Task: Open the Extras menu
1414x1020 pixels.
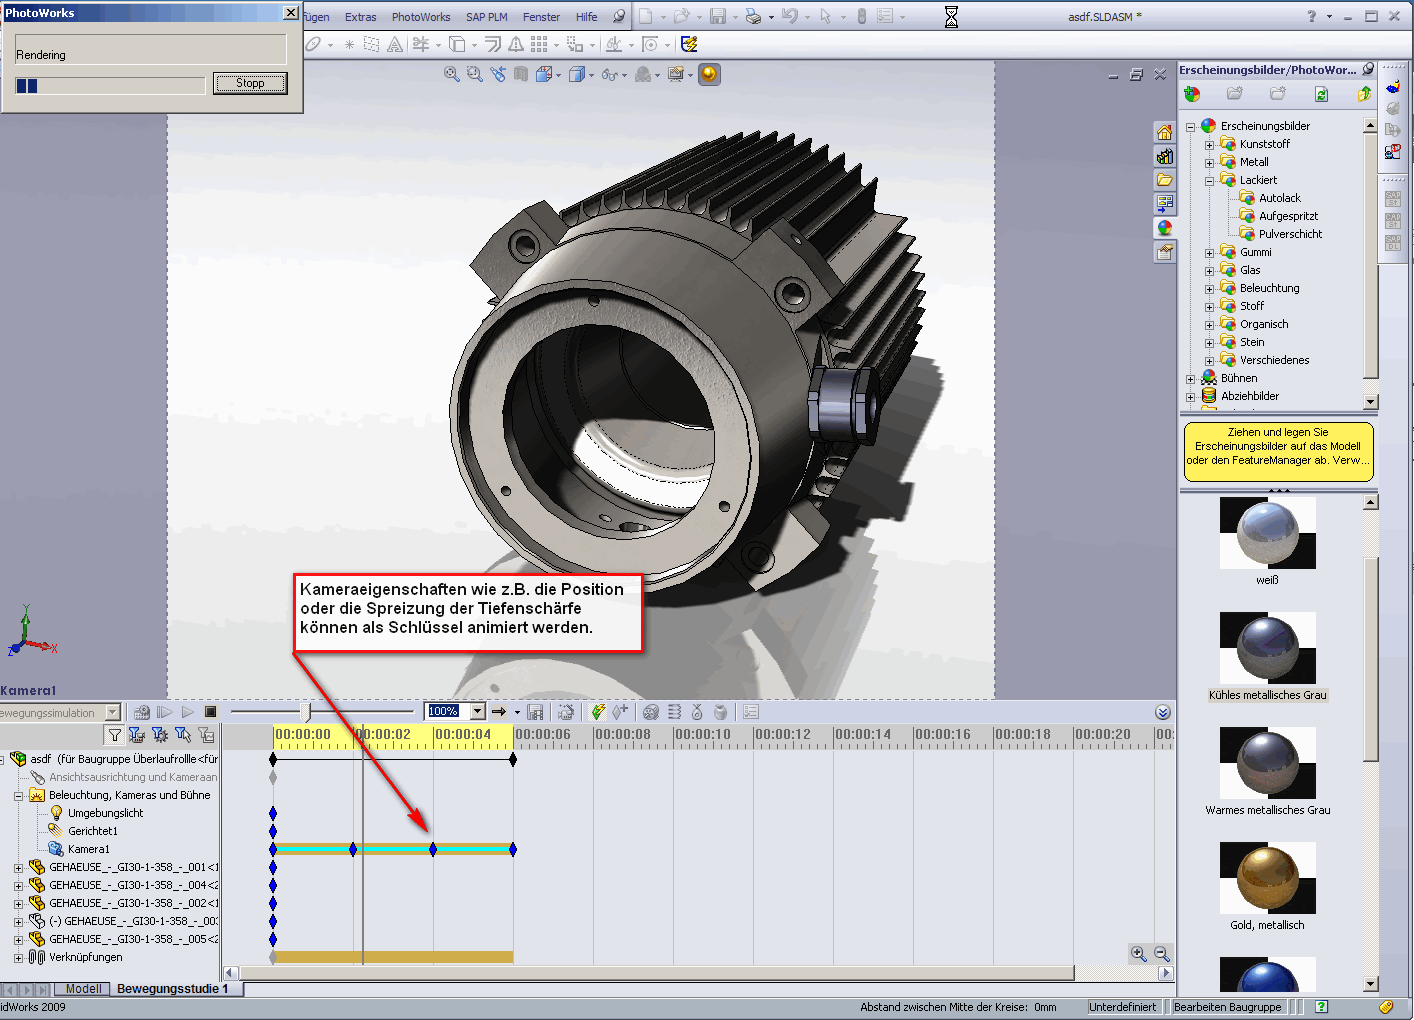Action: [x=360, y=17]
